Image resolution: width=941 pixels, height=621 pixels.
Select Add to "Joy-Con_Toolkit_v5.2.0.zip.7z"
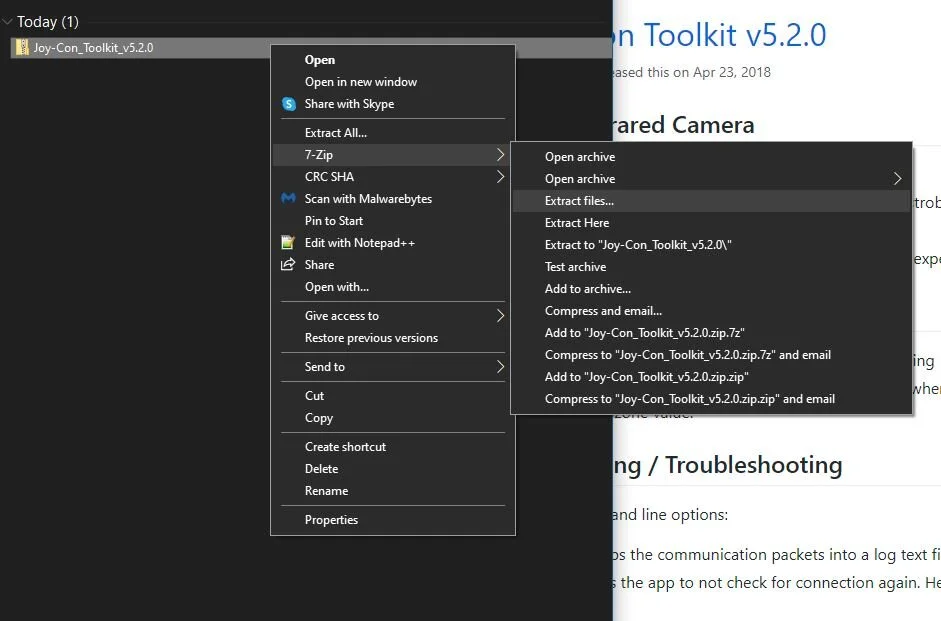(711, 333)
